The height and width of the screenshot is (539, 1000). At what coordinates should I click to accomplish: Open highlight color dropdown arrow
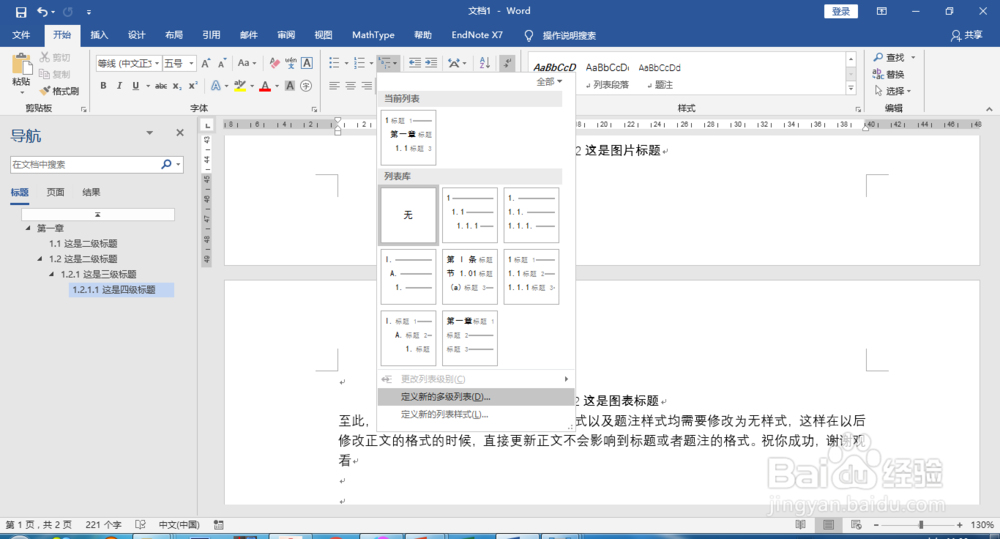tap(252, 85)
